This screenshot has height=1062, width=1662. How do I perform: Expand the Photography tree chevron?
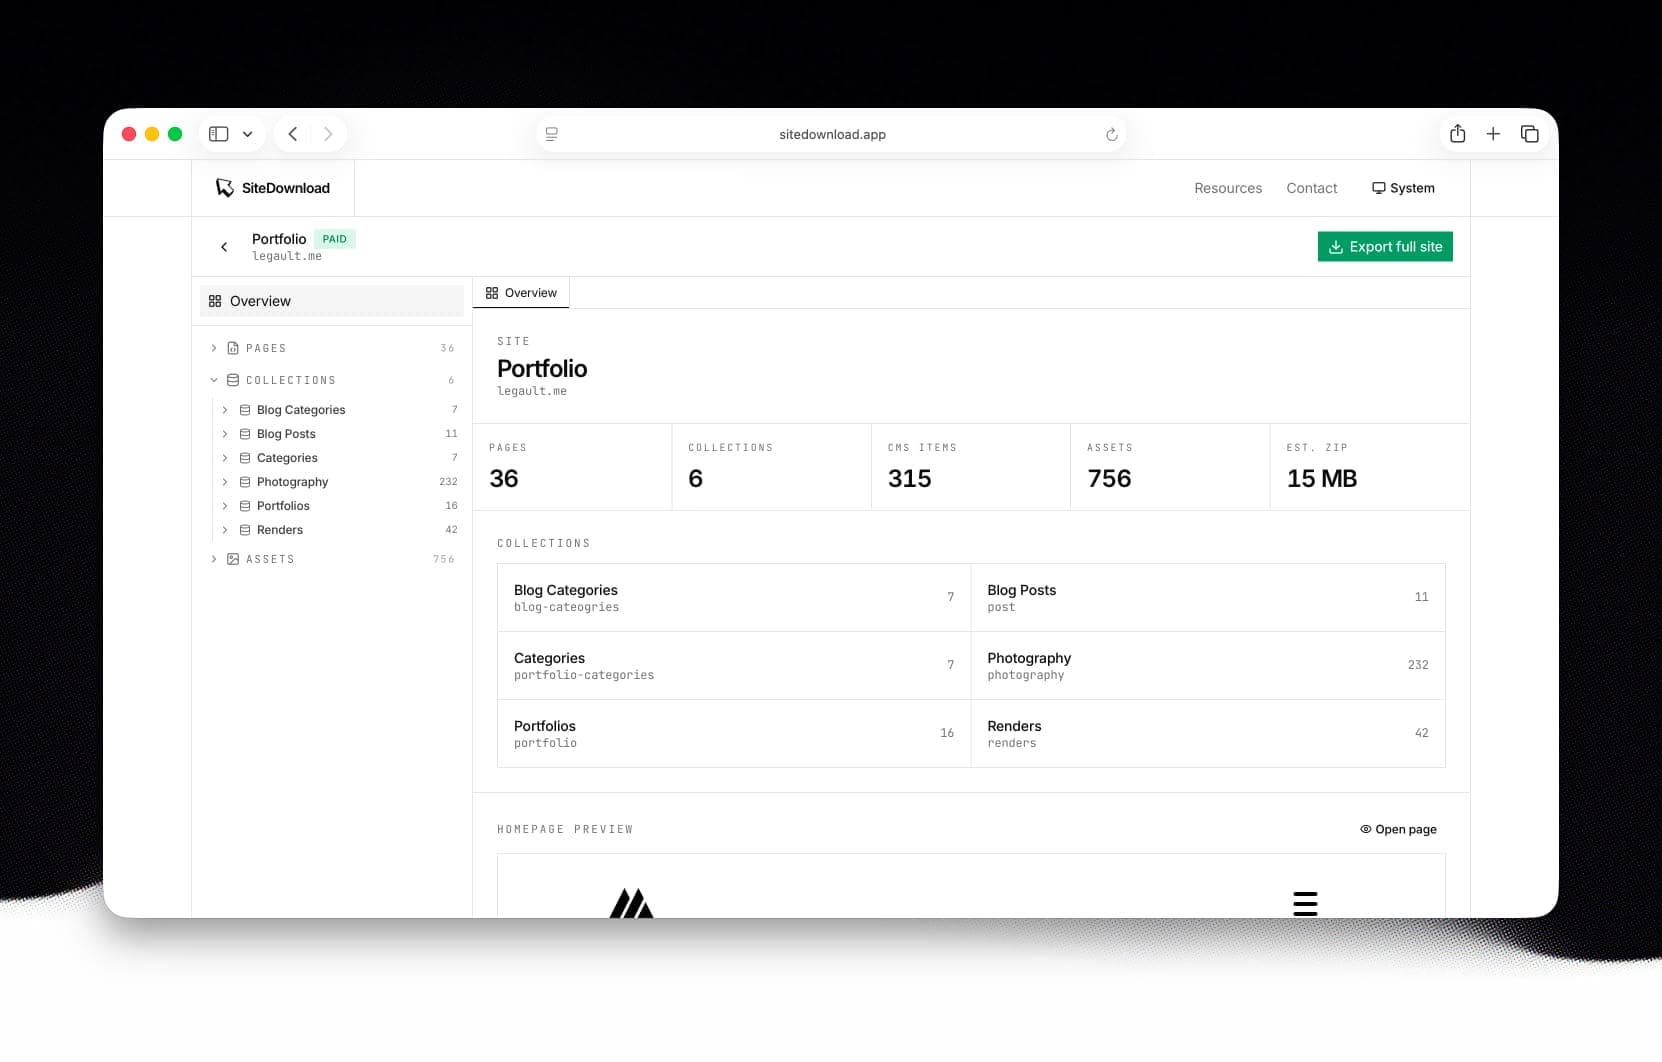tap(225, 482)
